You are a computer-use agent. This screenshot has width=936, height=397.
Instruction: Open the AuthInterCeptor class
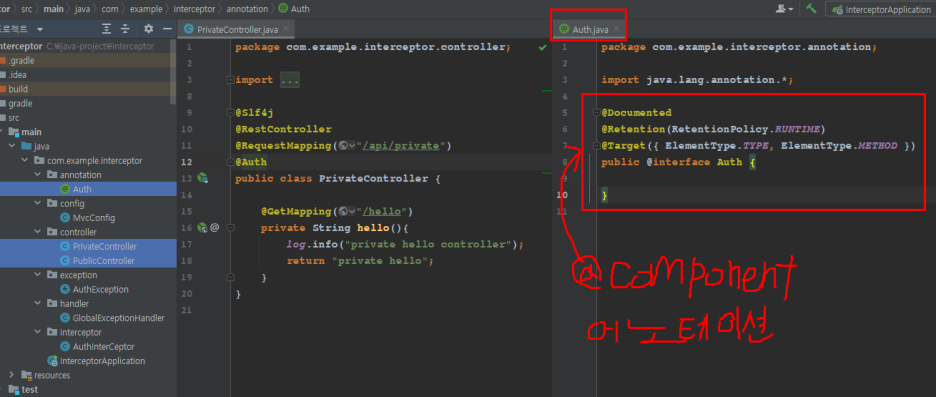click(x=97, y=347)
